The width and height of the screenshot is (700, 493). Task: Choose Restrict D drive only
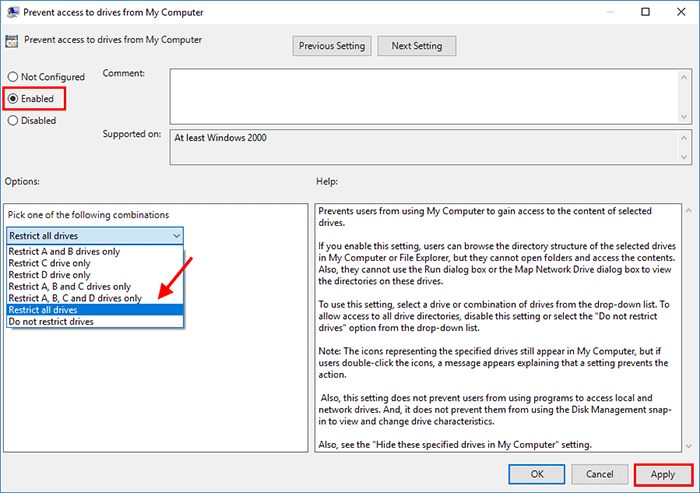coord(95,275)
